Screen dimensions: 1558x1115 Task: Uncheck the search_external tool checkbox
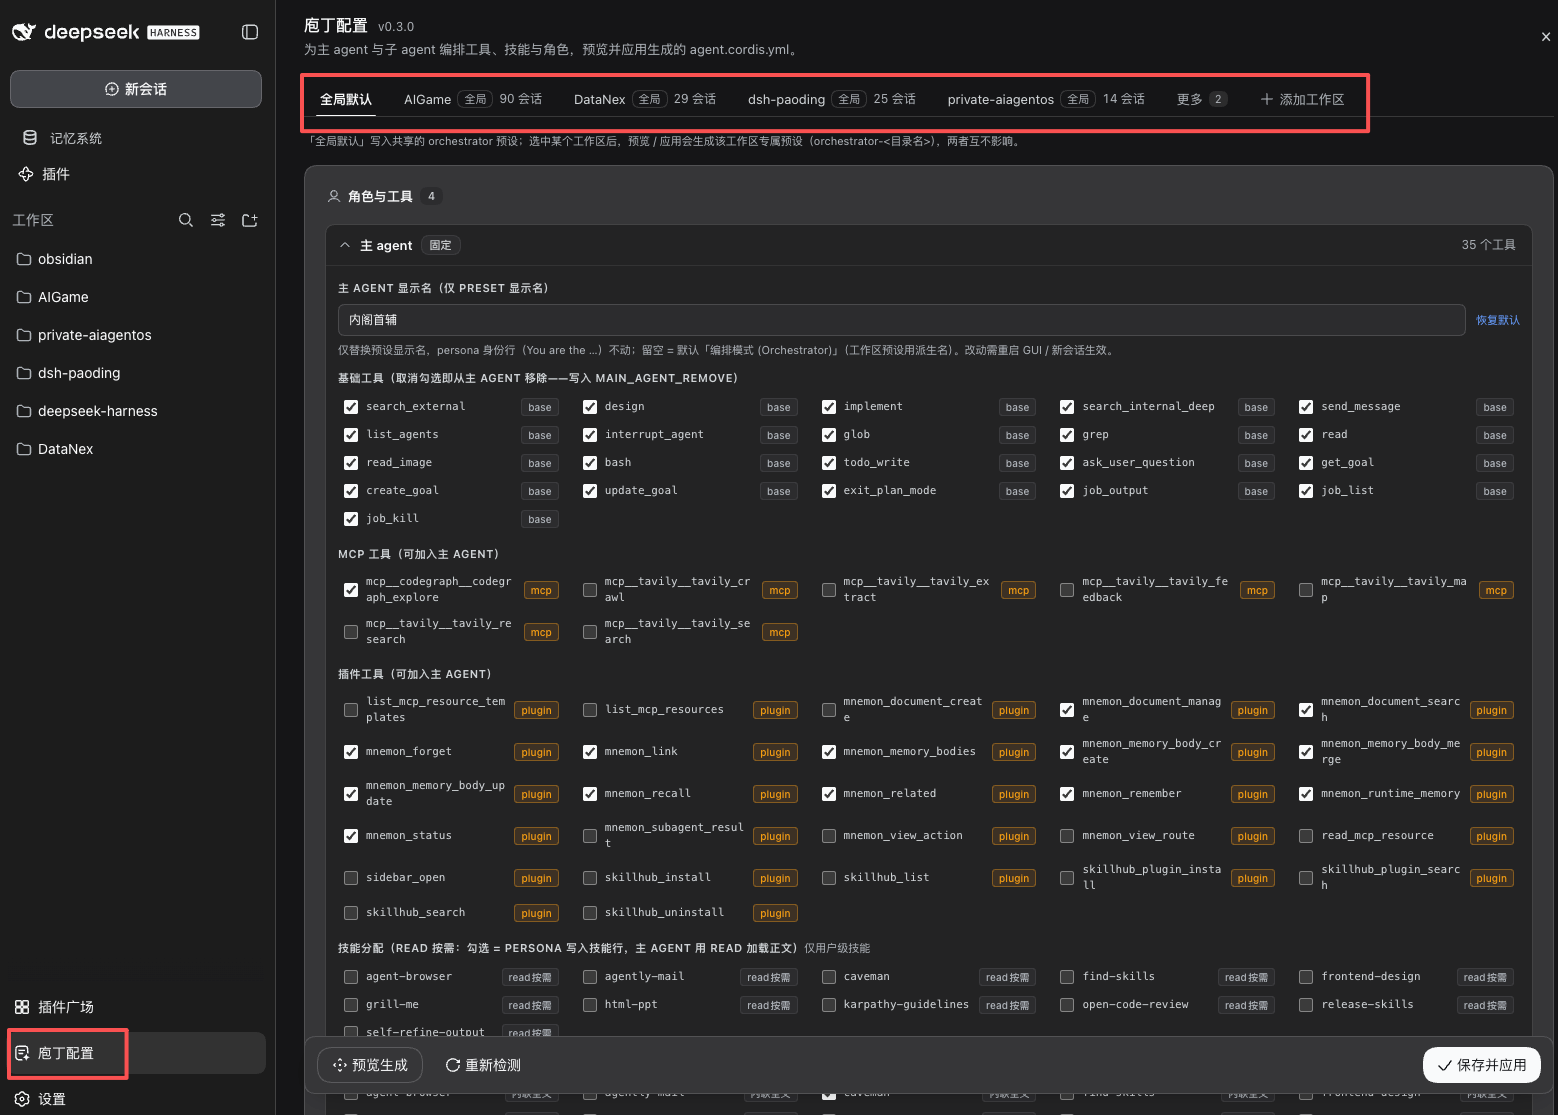pyautogui.click(x=351, y=407)
